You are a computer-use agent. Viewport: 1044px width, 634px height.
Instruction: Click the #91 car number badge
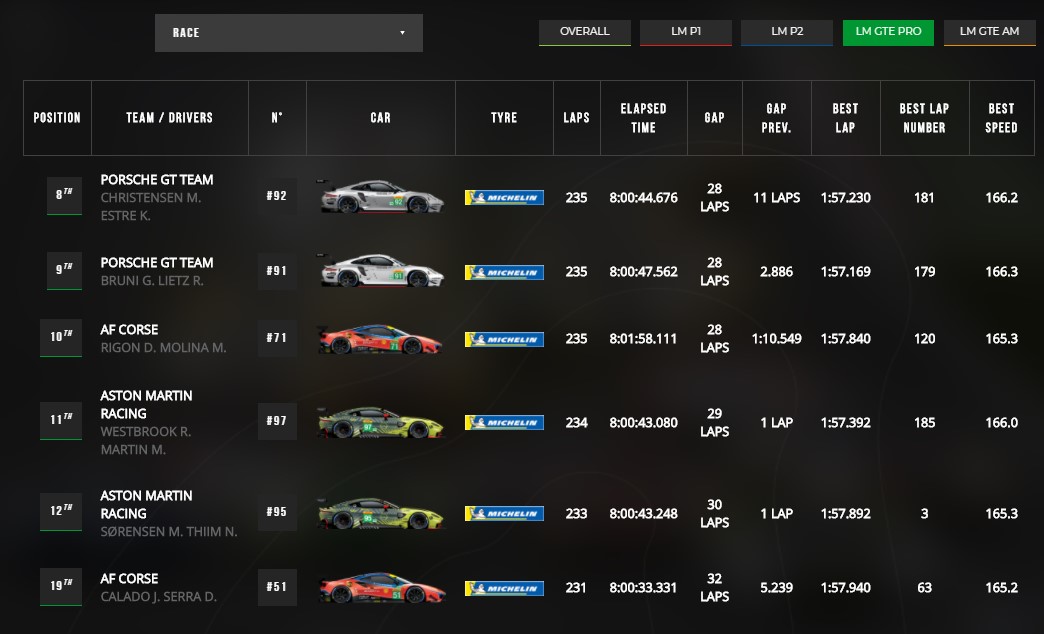pyautogui.click(x=277, y=271)
